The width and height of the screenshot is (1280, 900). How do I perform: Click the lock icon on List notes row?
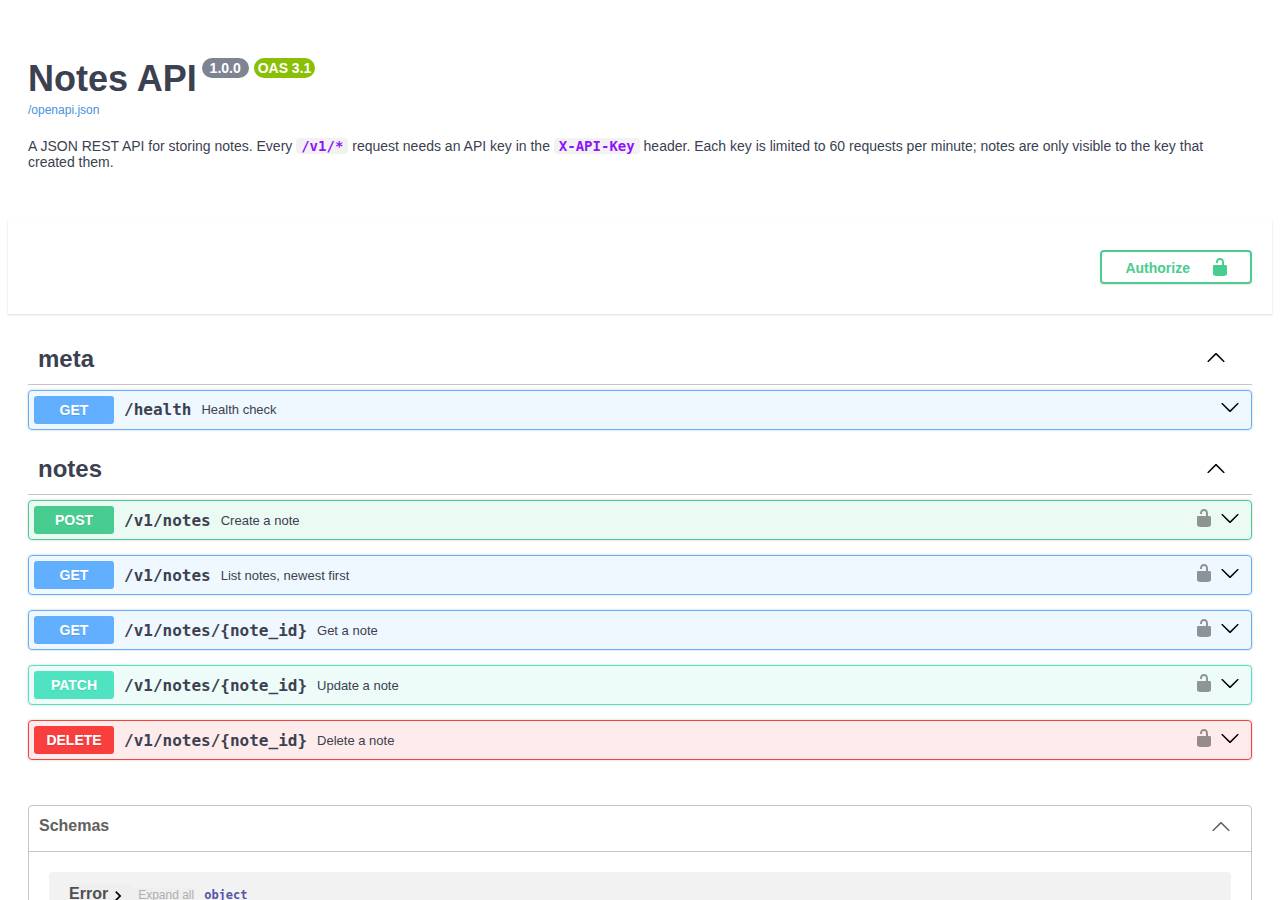click(1204, 573)
